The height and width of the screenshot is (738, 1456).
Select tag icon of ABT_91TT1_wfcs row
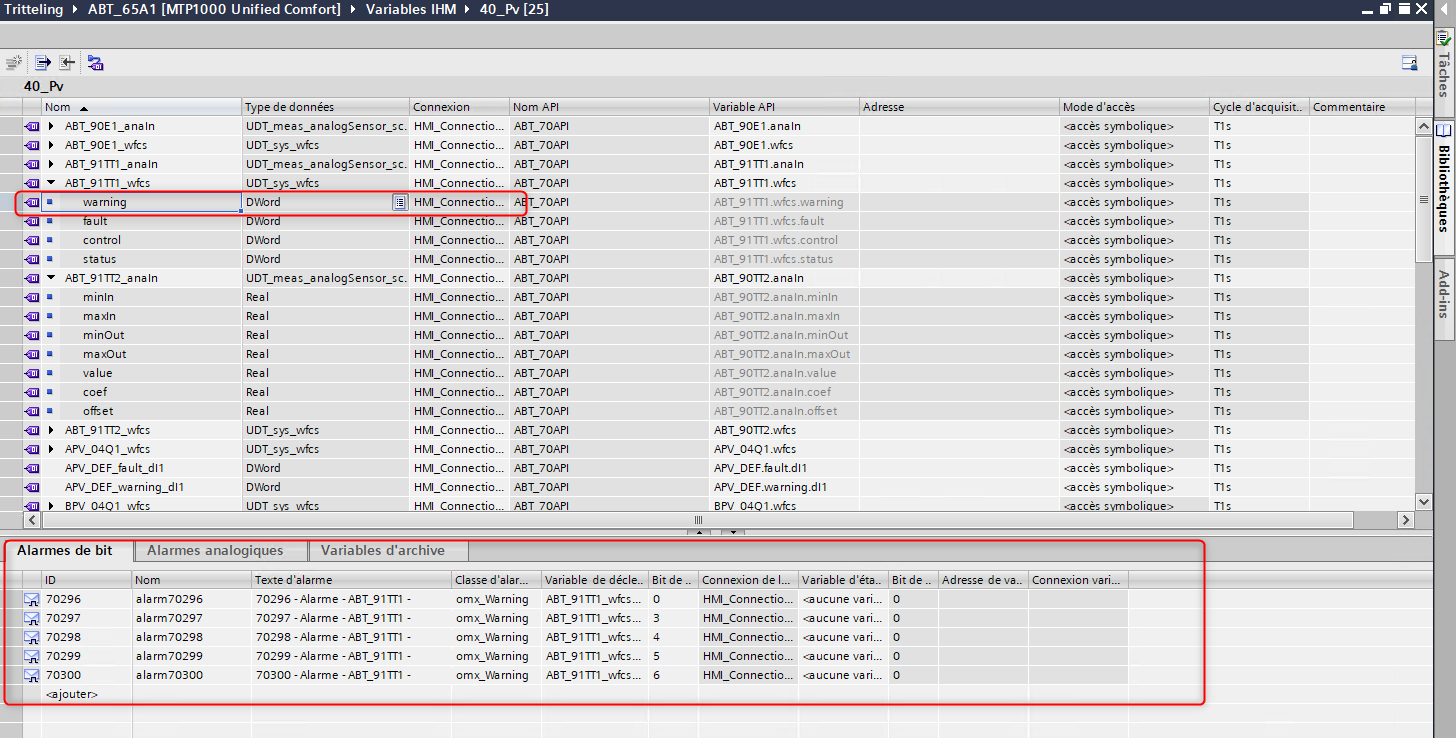point(32,183)
